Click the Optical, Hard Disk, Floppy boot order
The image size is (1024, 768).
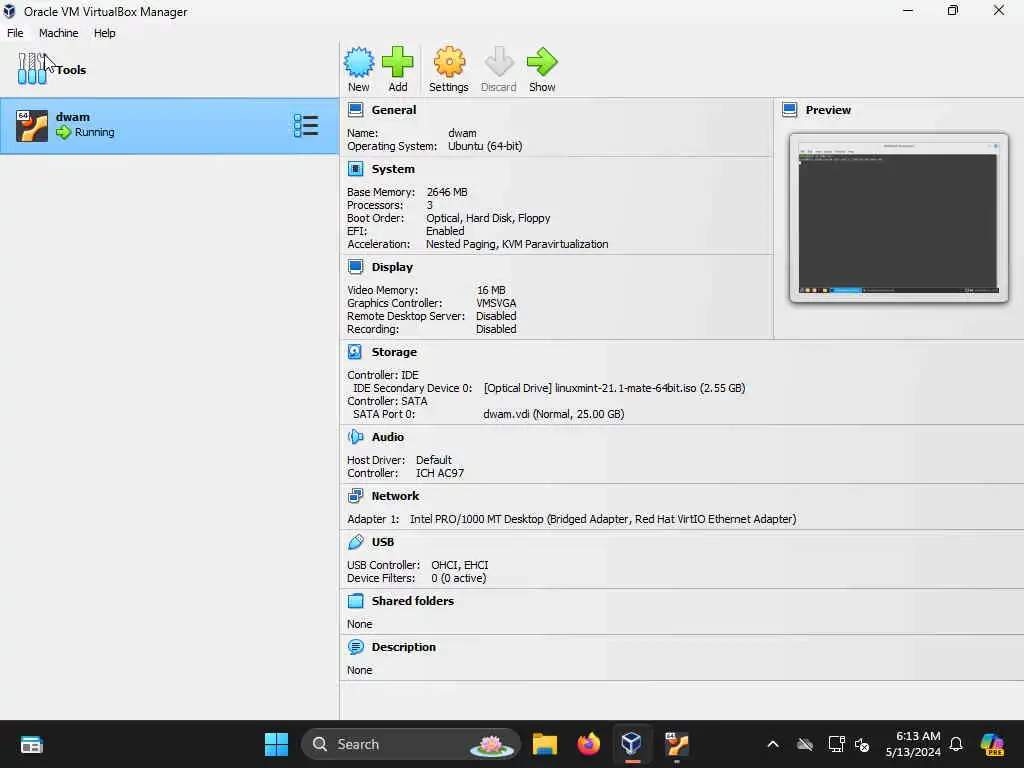(488, 218)
